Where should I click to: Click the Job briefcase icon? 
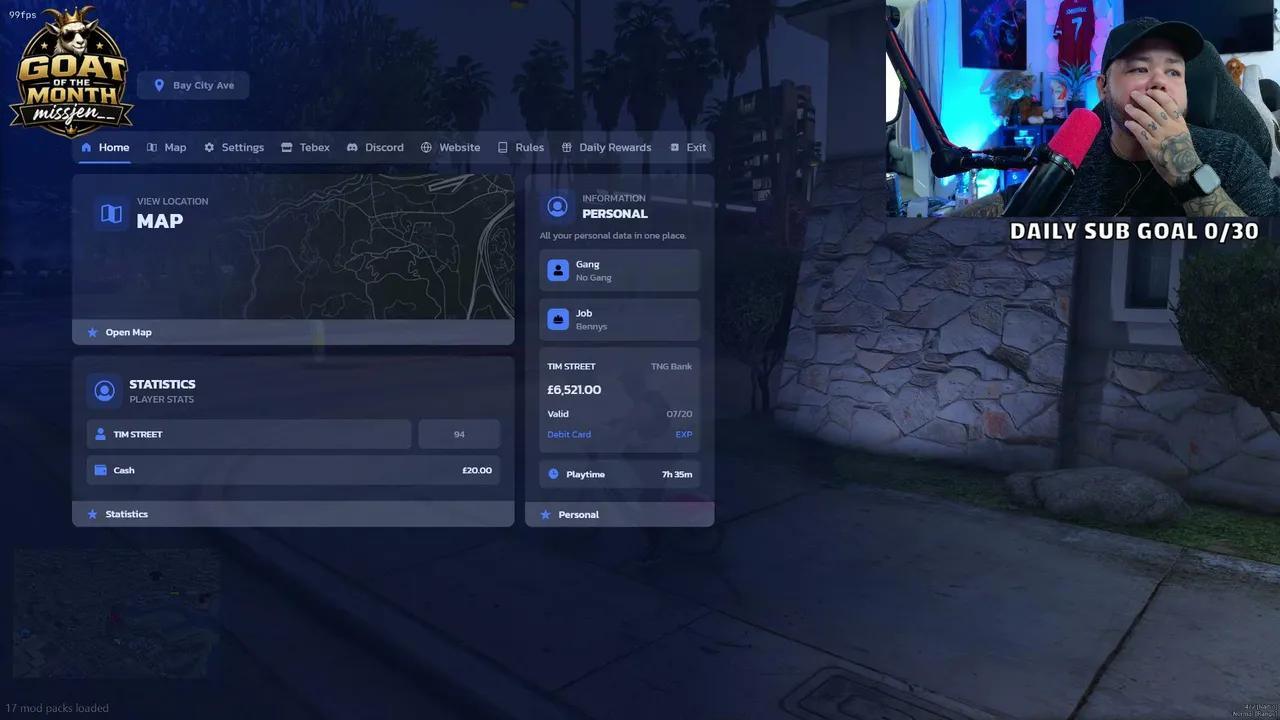(558, 319)
